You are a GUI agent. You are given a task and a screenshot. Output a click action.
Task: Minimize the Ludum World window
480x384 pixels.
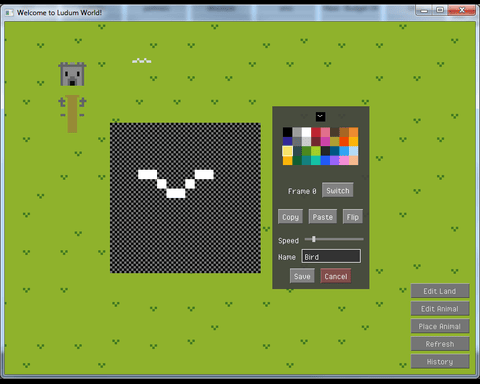coord(424,10)
